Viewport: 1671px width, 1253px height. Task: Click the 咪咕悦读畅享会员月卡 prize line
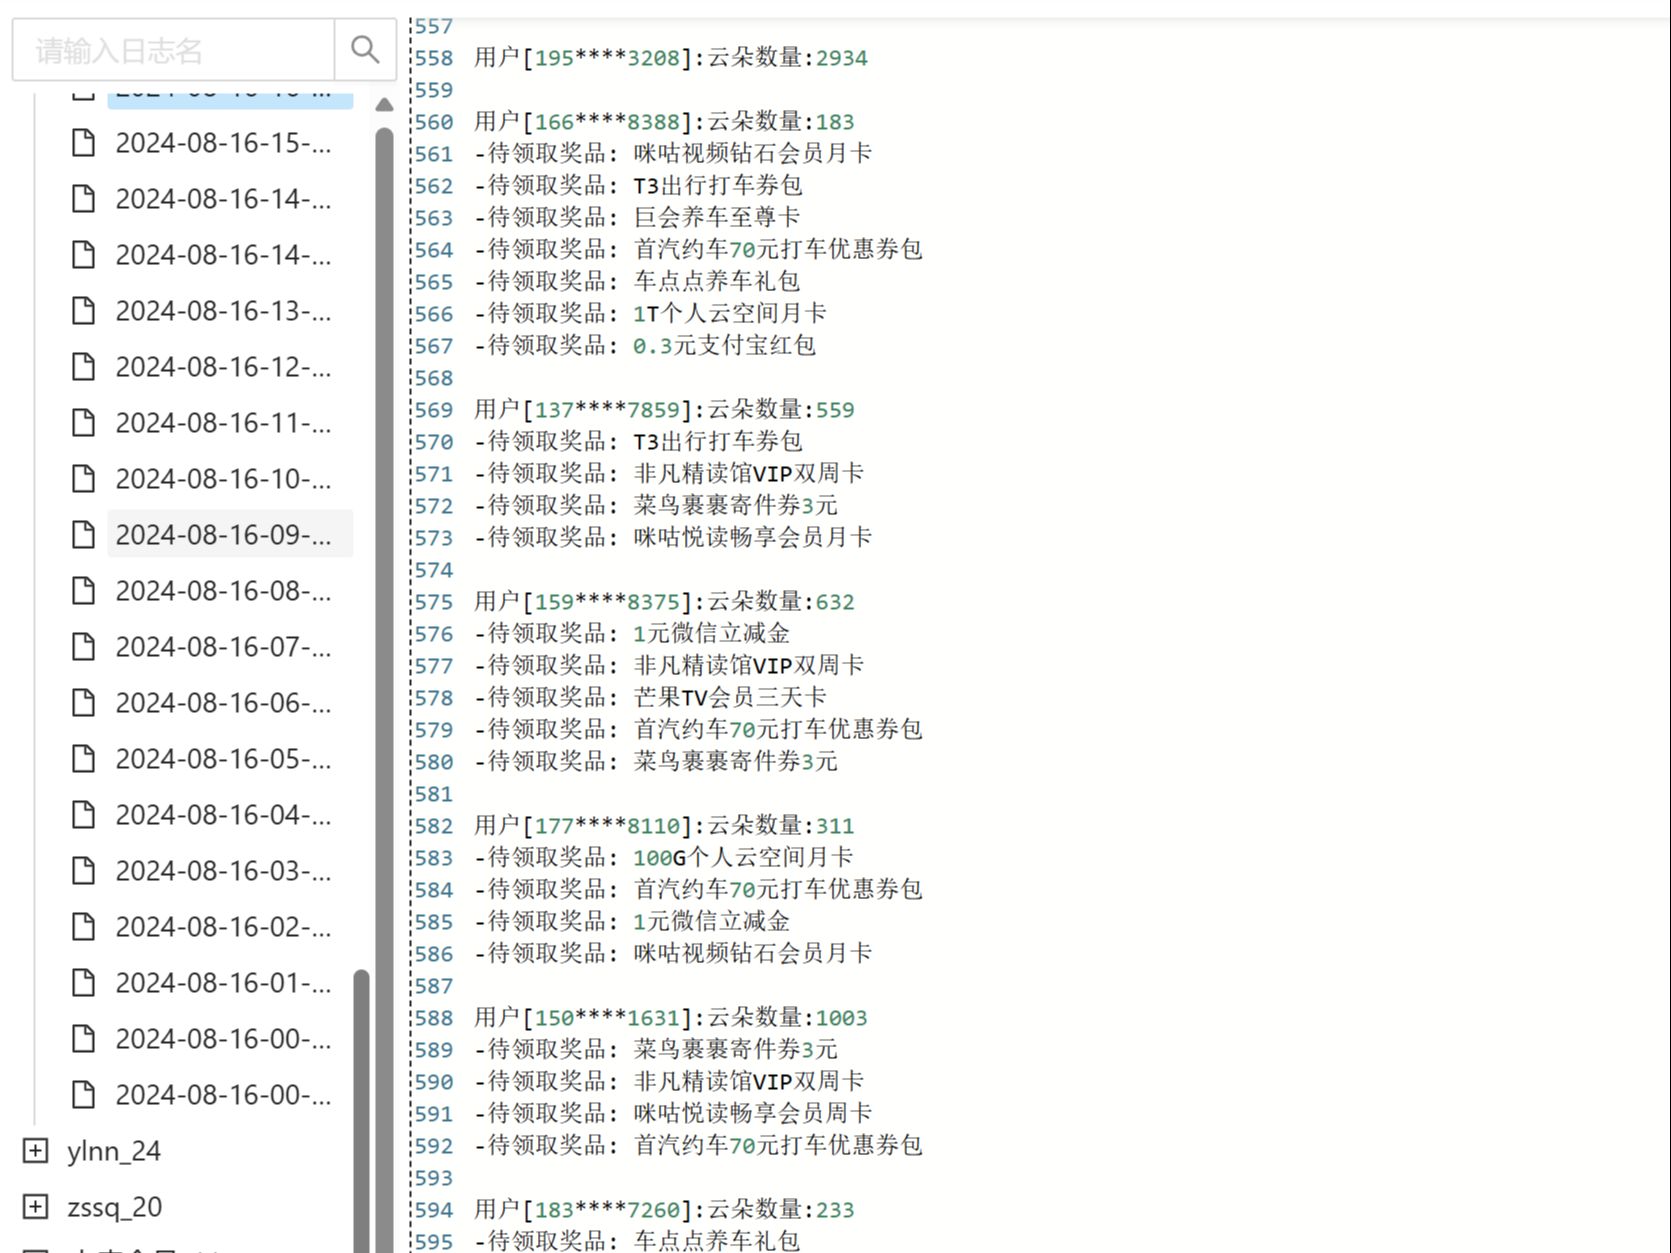673,538
